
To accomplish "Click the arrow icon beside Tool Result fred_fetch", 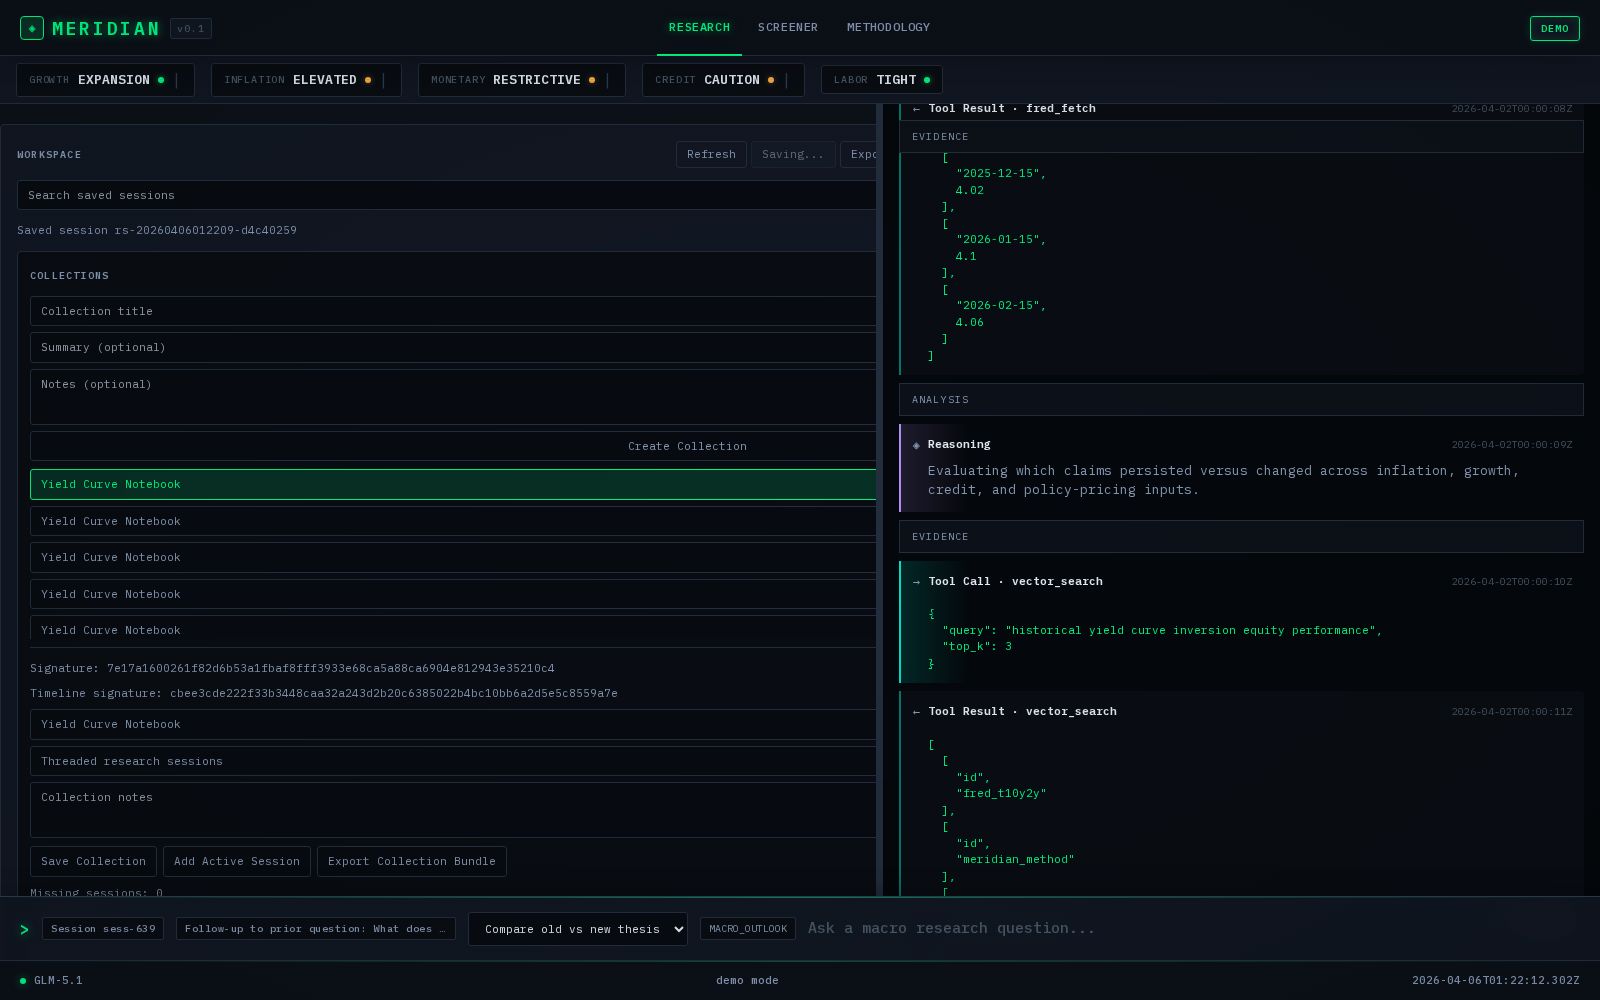I will pyautogui.click(x=916, y=109).
